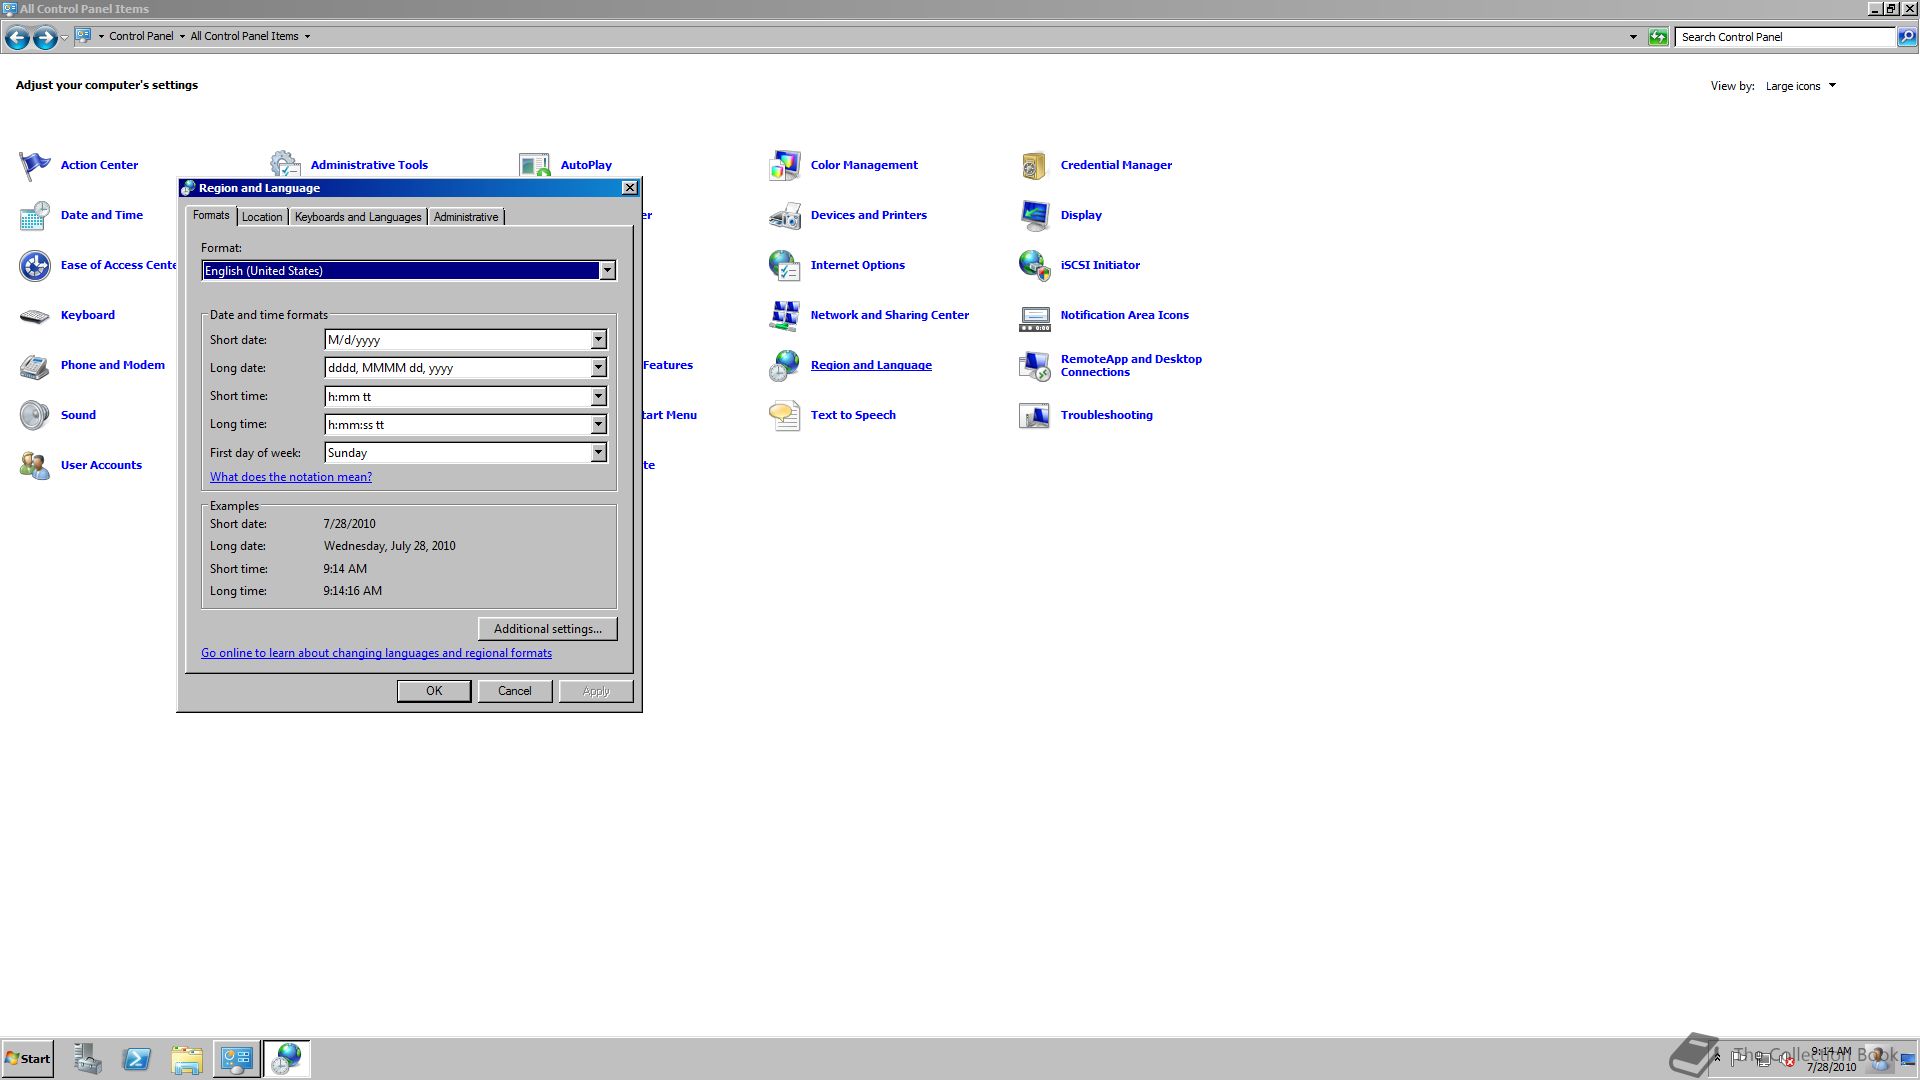Switch to the Location tab
This screenshot has height=1080, width=1920.
click(262, 217)
